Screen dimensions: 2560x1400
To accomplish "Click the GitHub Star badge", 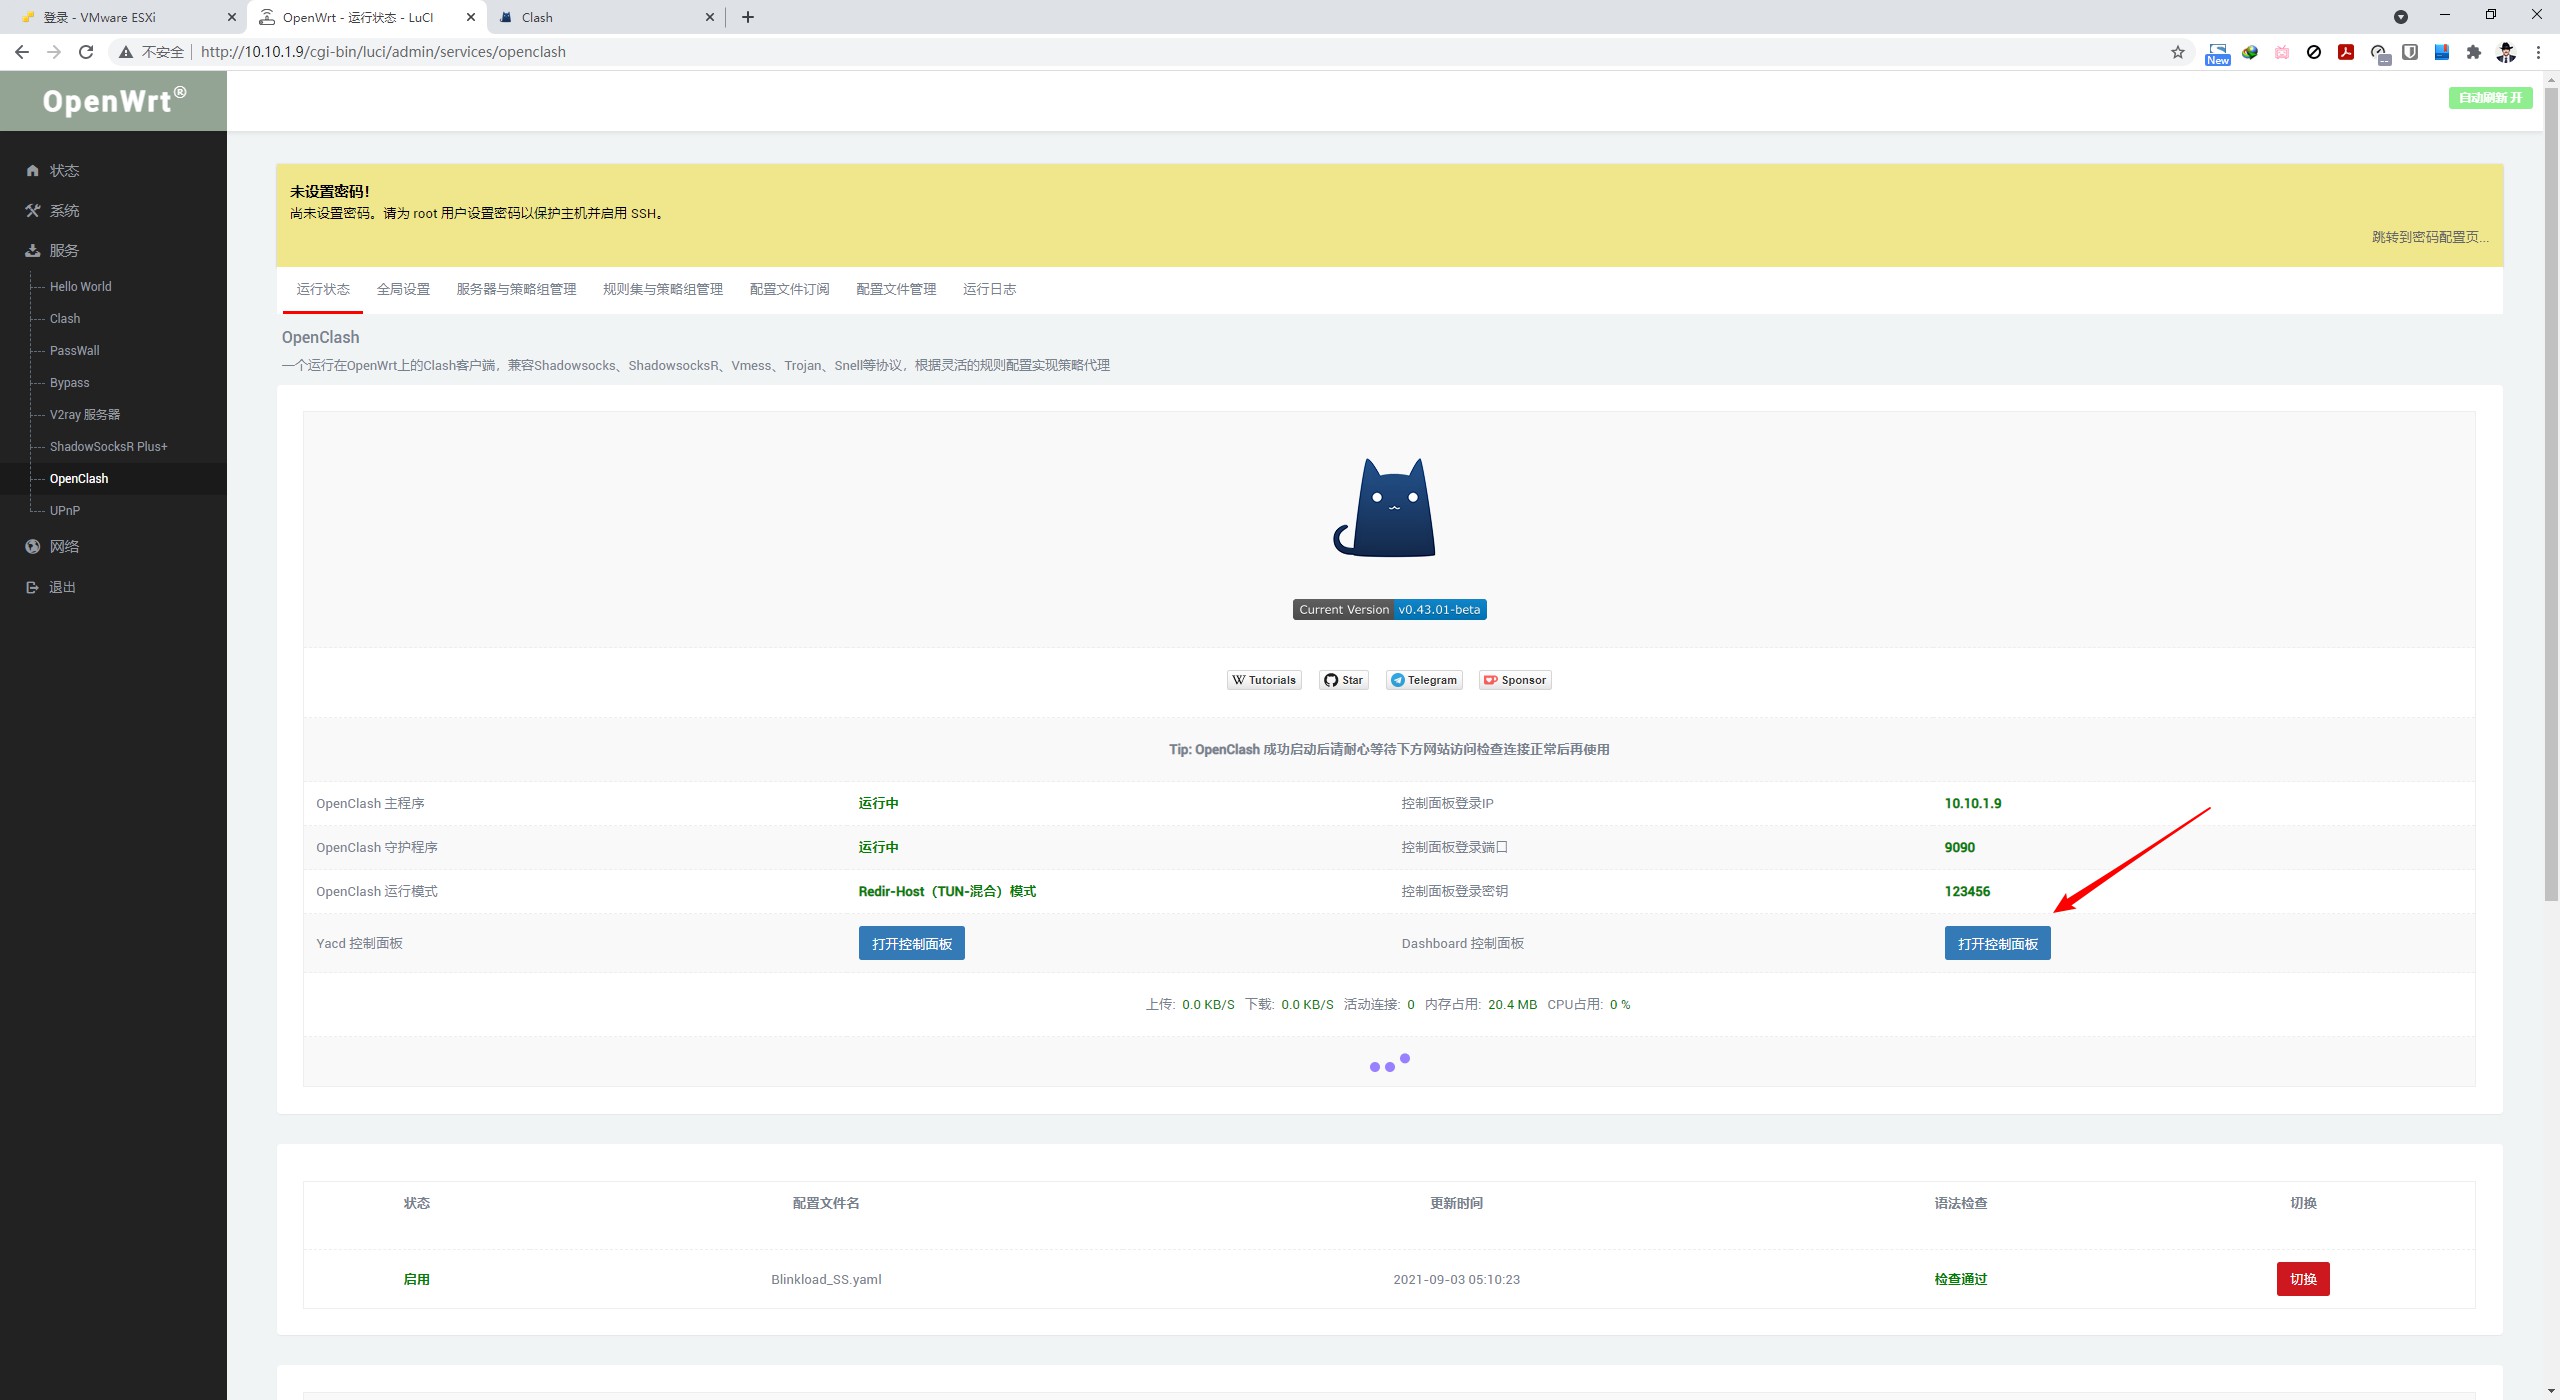I will [1343, 680].
